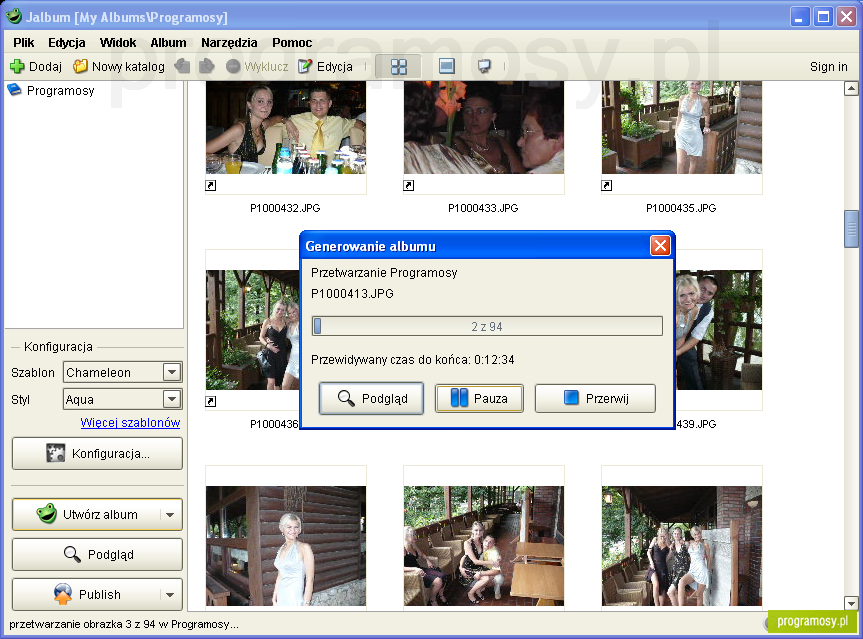863x639 pixels.
Task: Click the green plus Dodaj icon
Action: (17, 67)
